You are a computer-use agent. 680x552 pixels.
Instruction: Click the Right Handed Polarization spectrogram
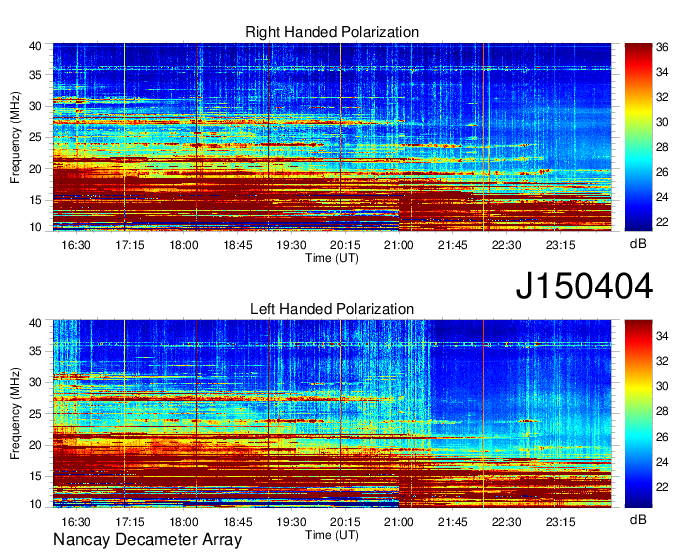point(332,137)
